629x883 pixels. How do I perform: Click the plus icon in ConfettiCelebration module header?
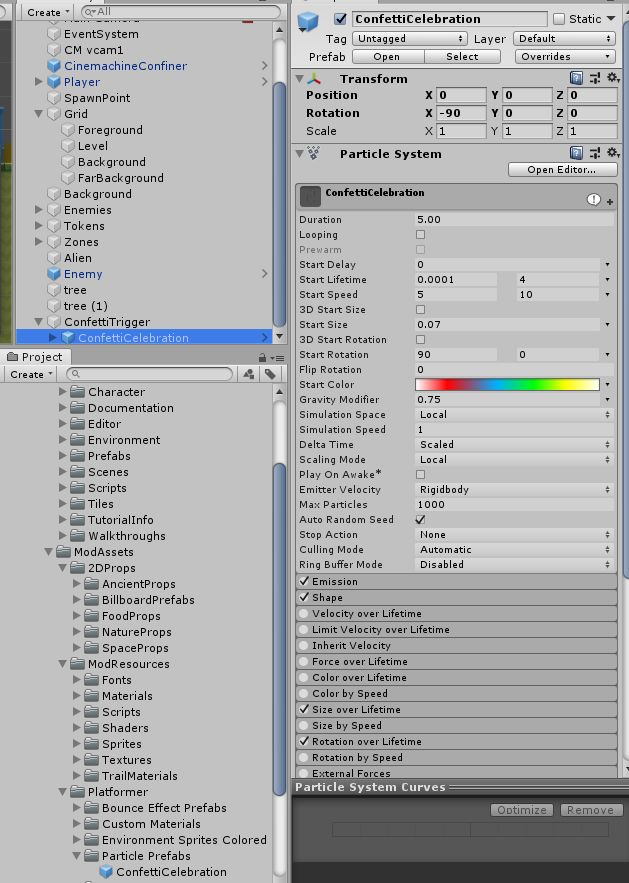[609, 201]
